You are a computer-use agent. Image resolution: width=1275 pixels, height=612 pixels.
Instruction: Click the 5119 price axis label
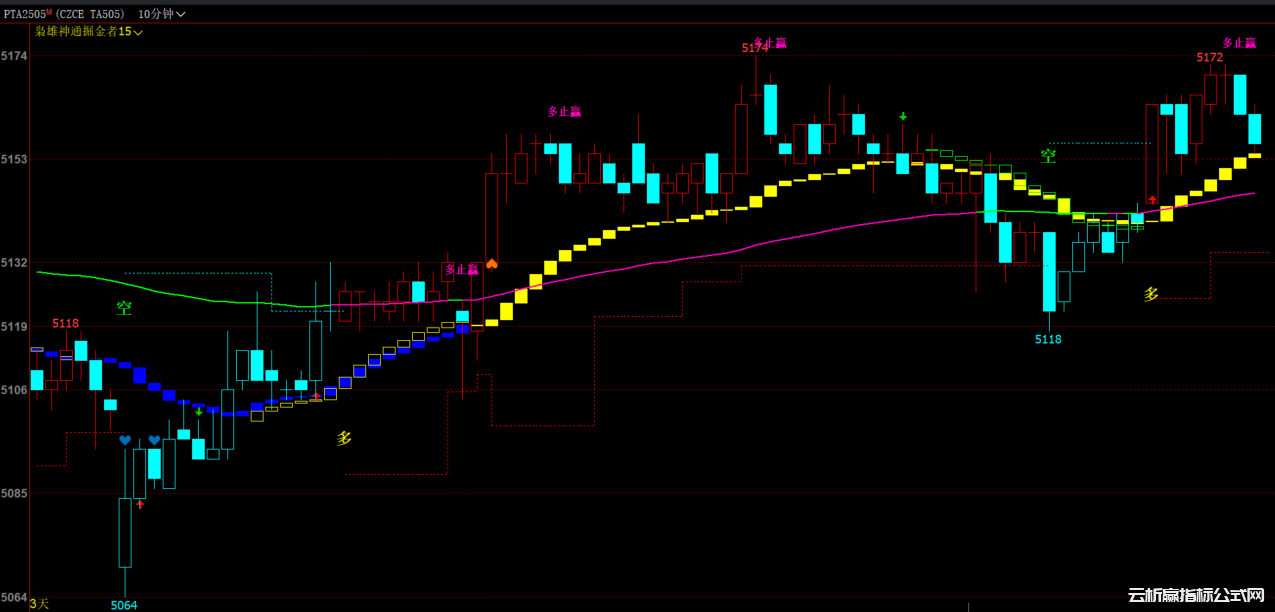(14, 326)
